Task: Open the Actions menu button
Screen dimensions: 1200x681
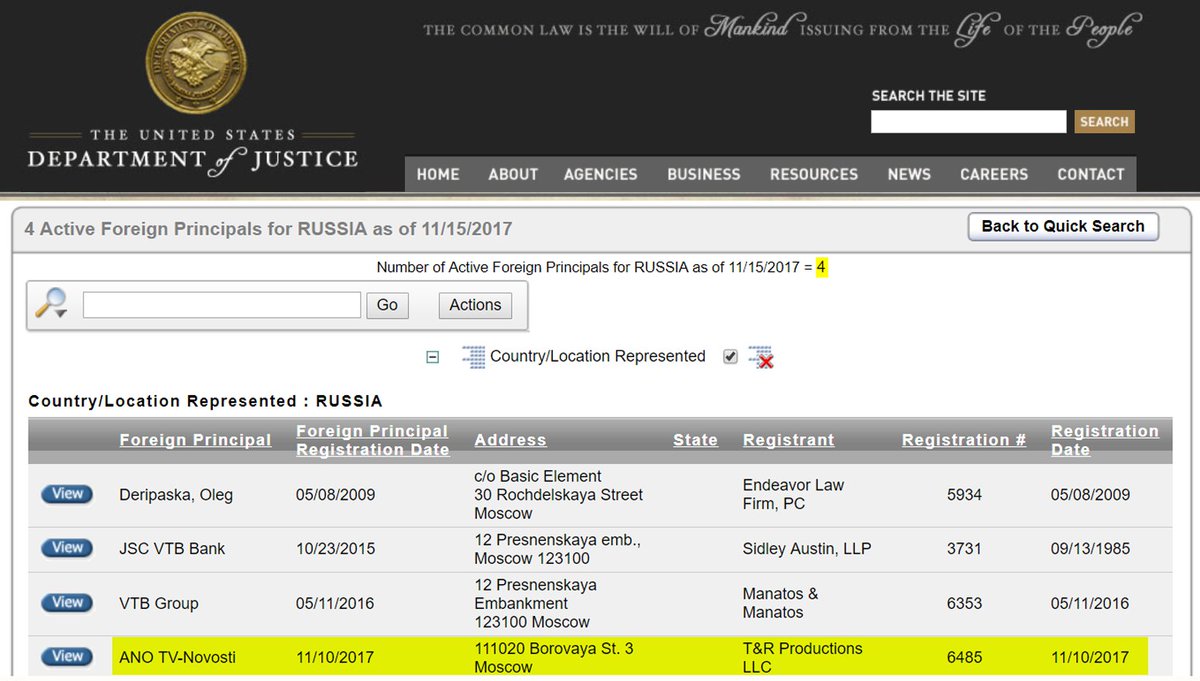Action: tap(475, 305)
